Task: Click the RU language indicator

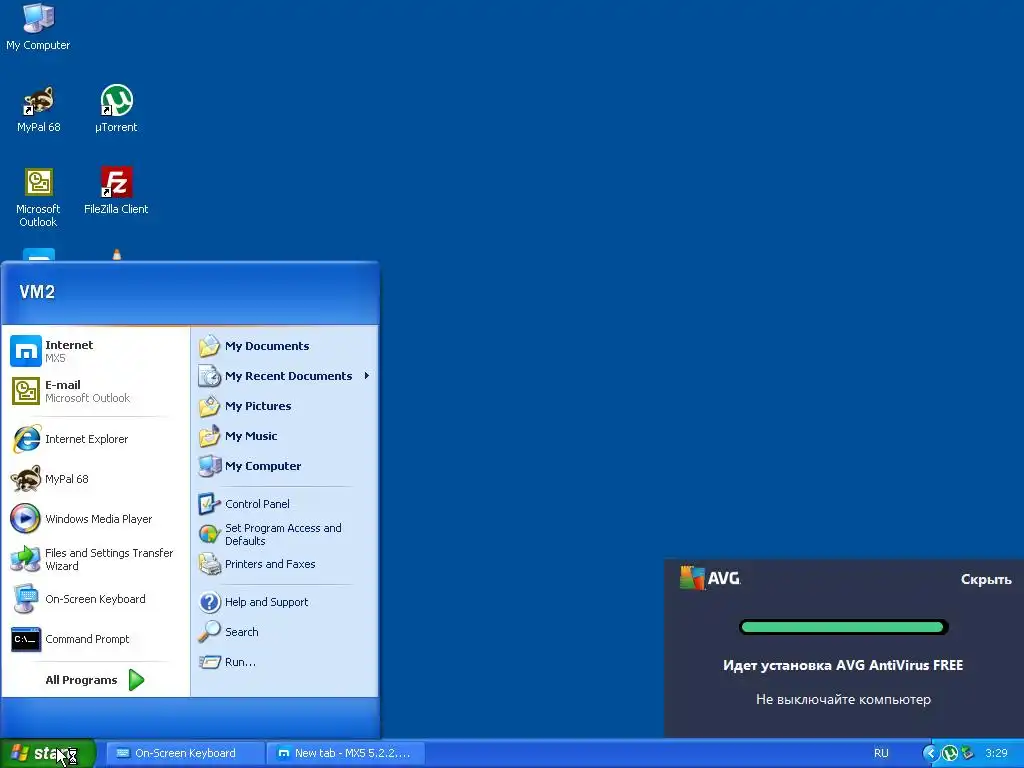Action: 881,754
